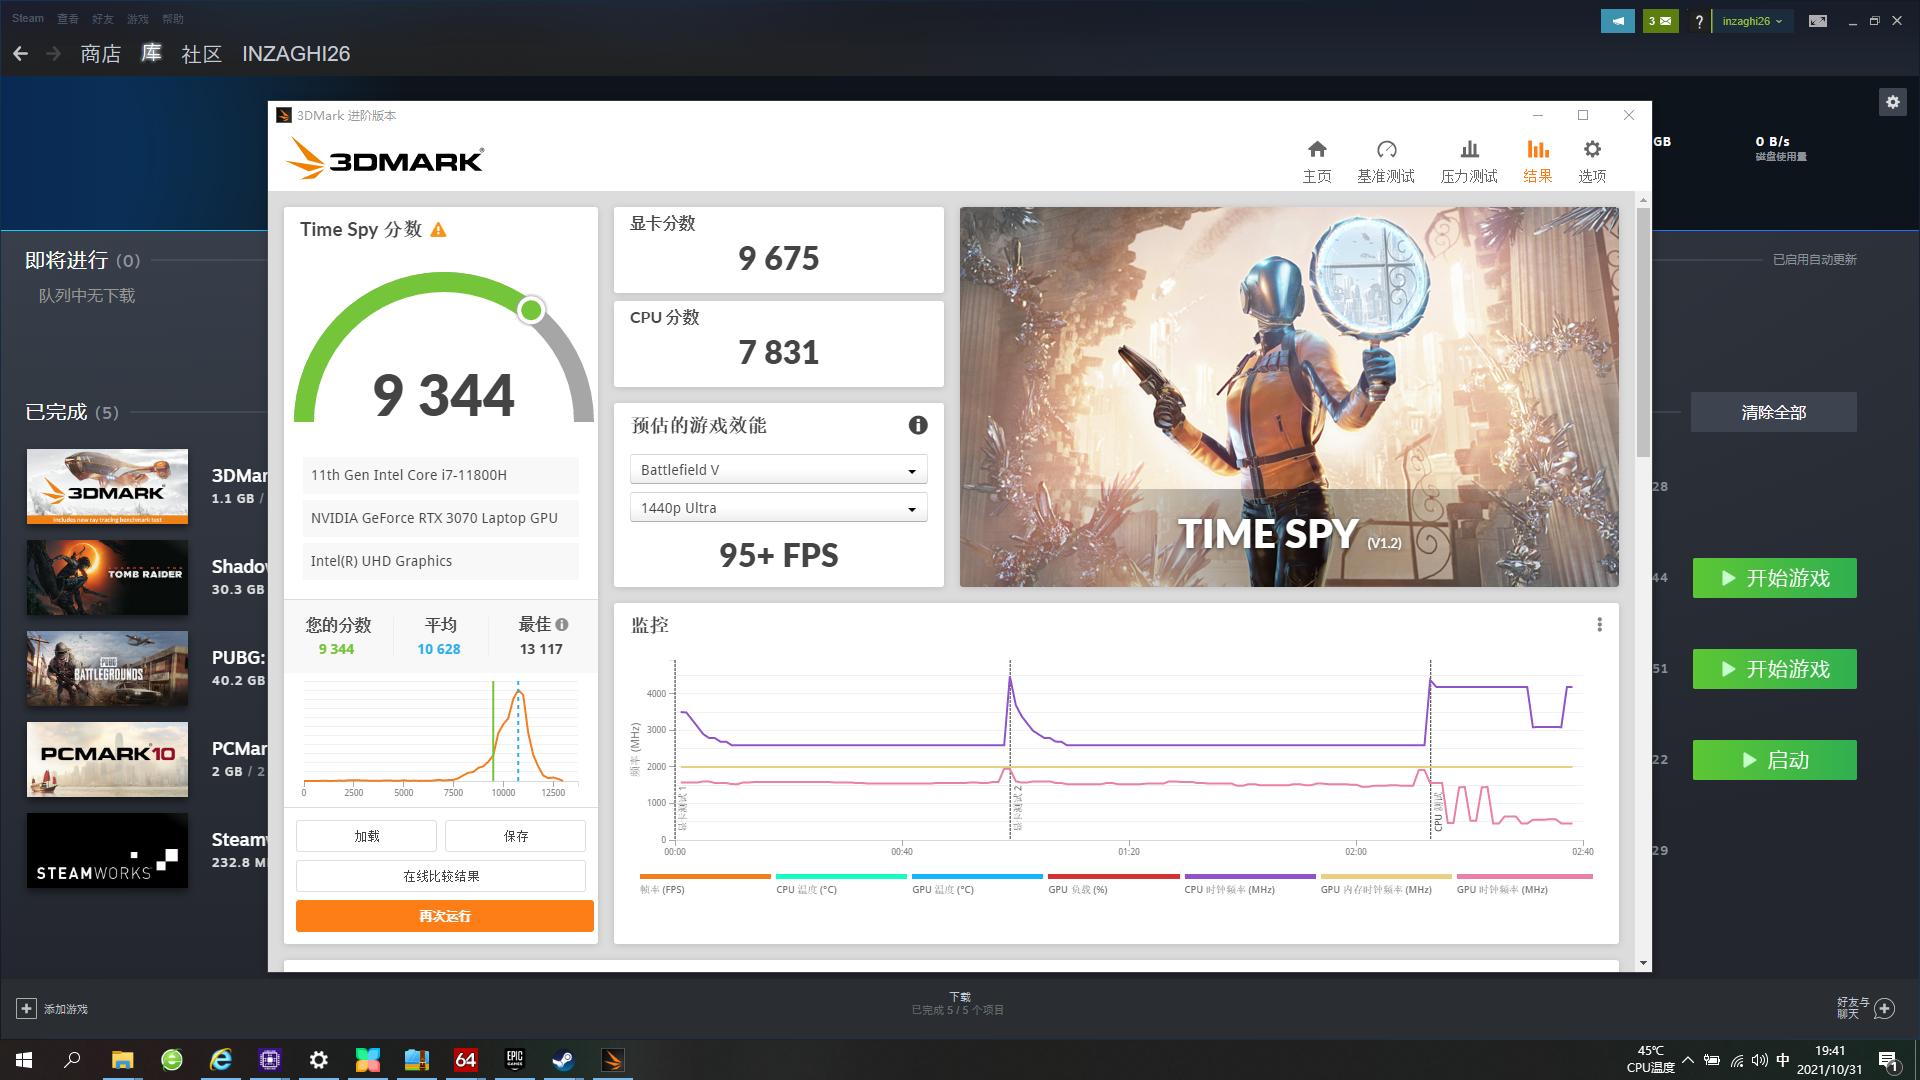Viewport: 1920px width, 1080px height.
Task: Click the info icon beside 预估的游戏效能
Action: [918, 425]
